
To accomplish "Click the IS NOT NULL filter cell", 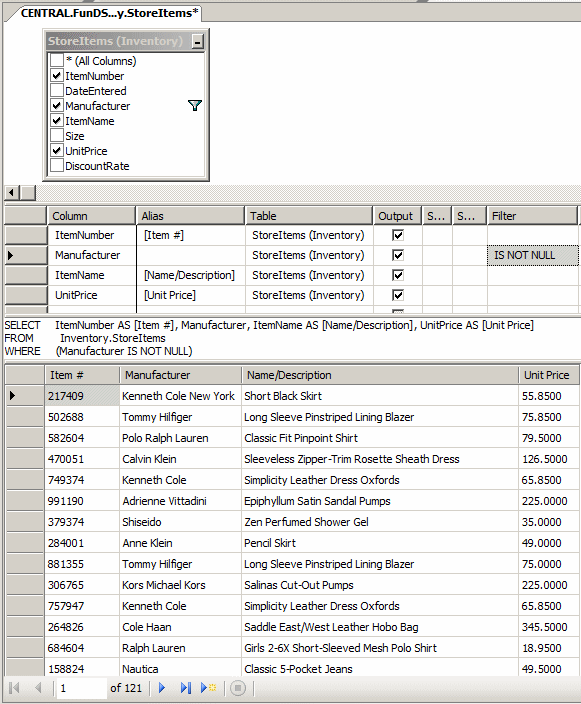I will [x=533, y=255].
